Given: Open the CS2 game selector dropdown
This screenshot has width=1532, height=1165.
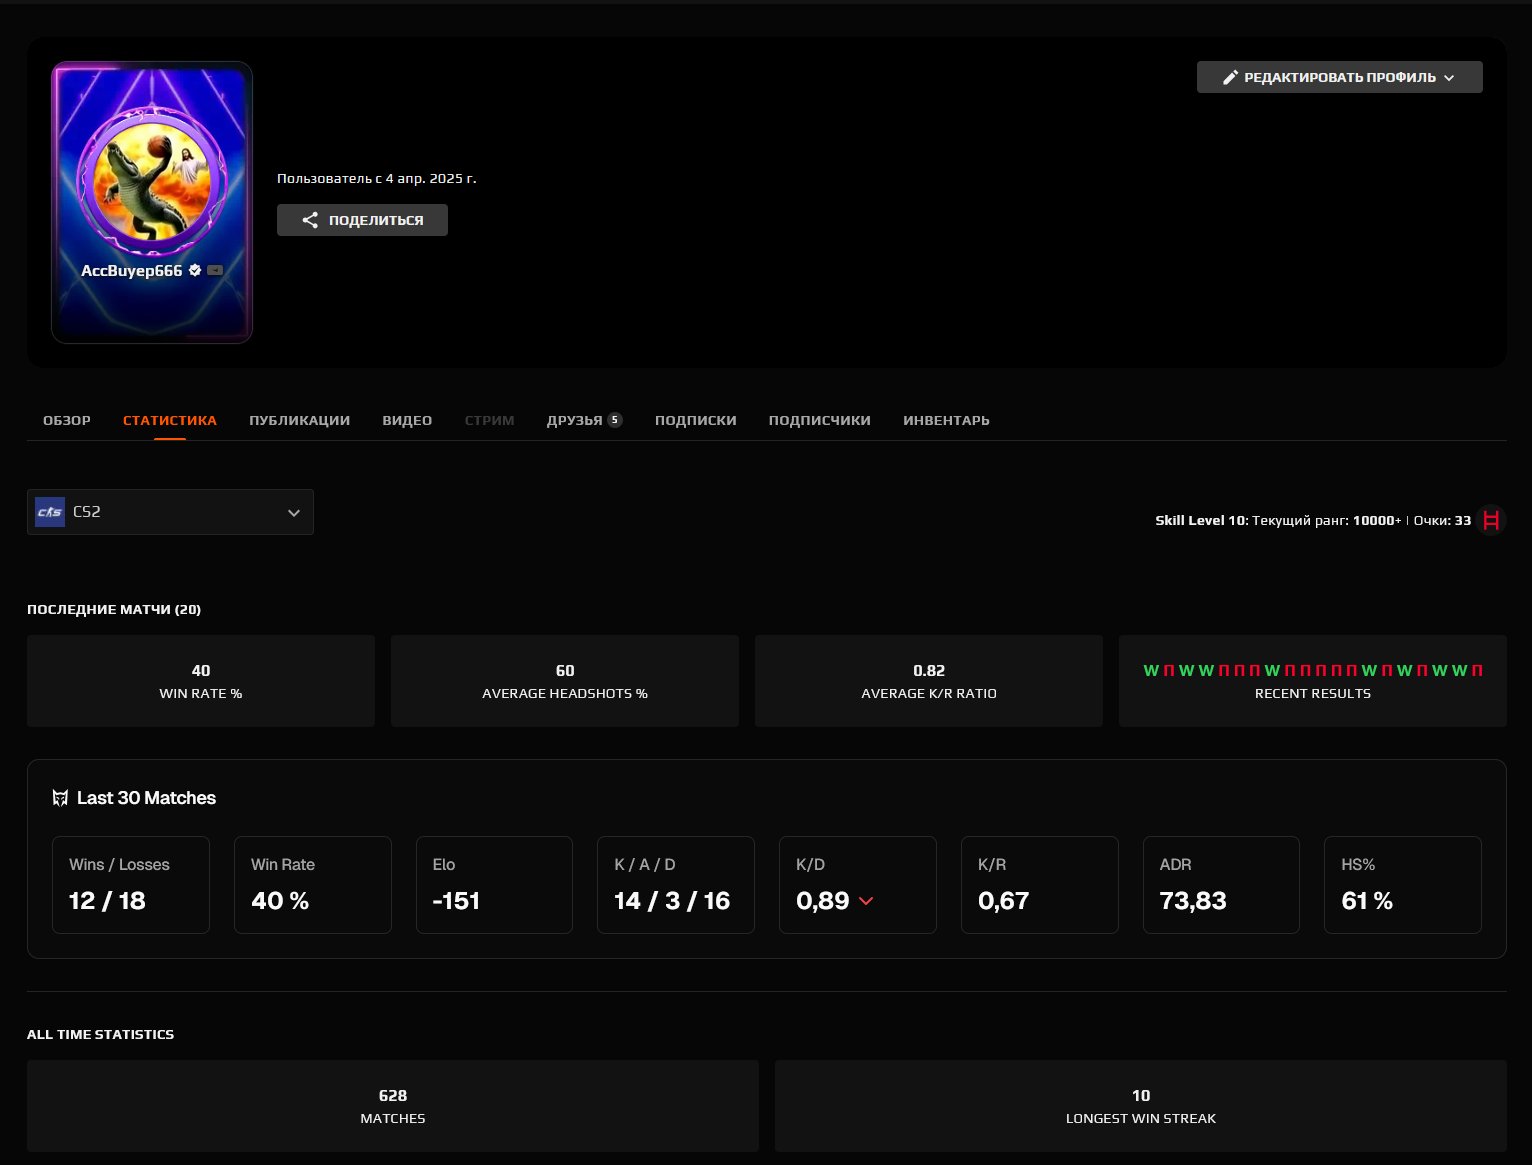Looking at the screenshot, I should click(170, 512).
